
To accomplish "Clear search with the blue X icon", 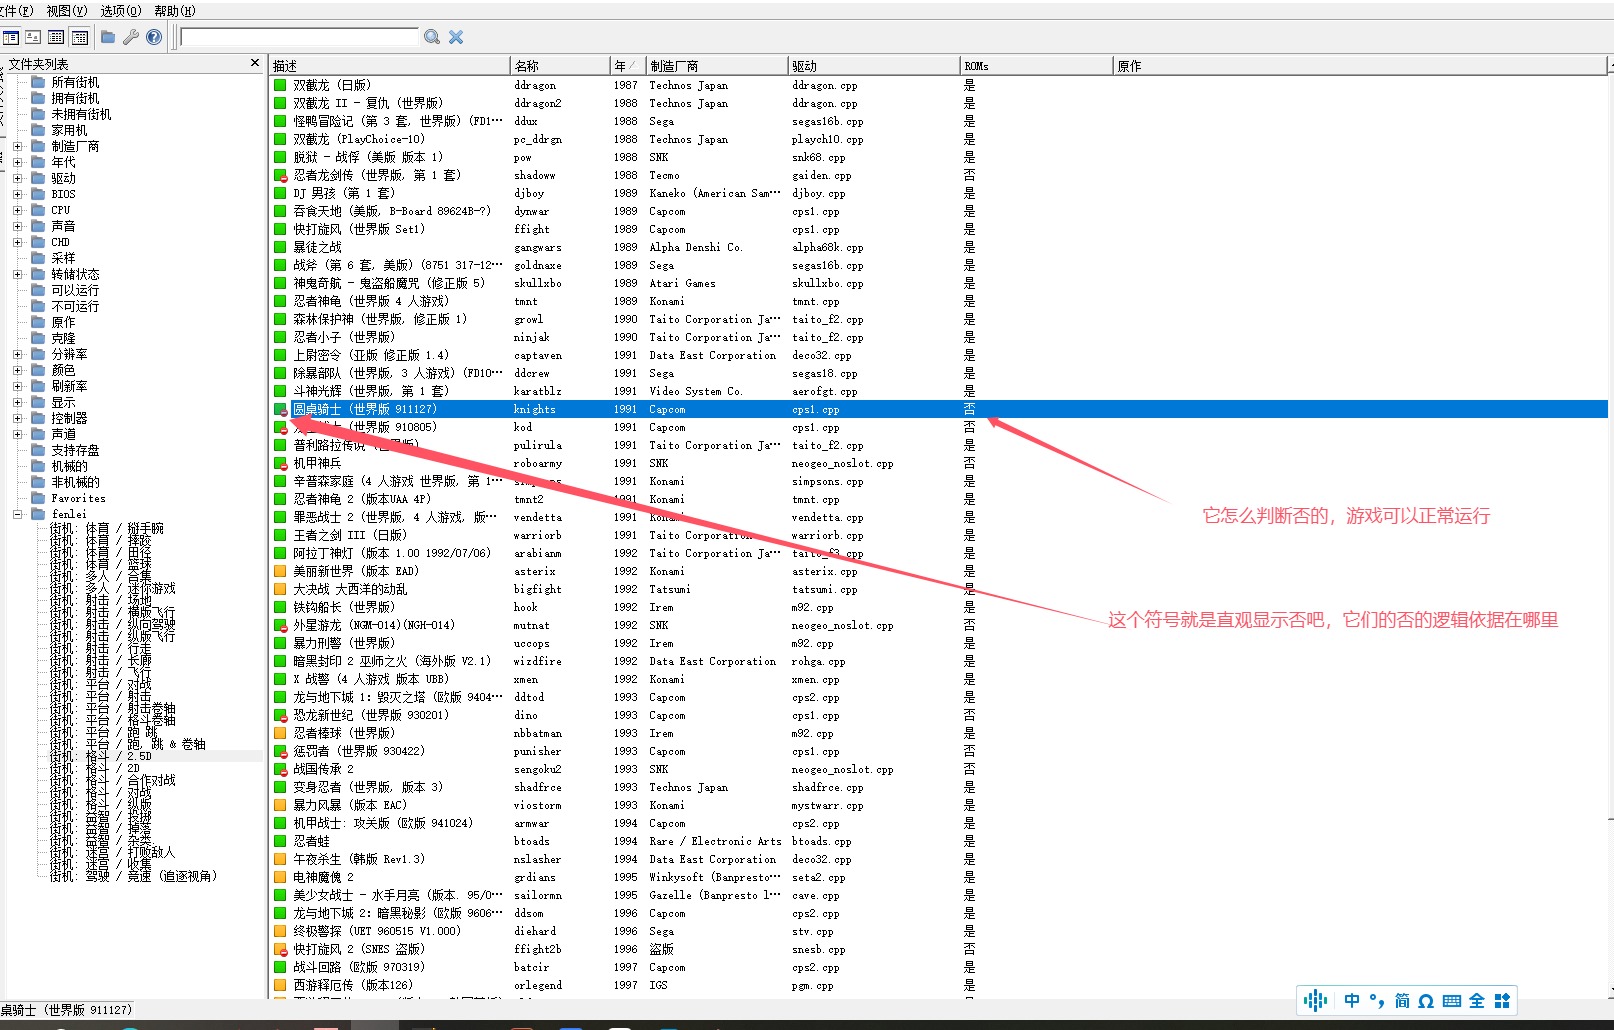I will [x=456, y=37].
